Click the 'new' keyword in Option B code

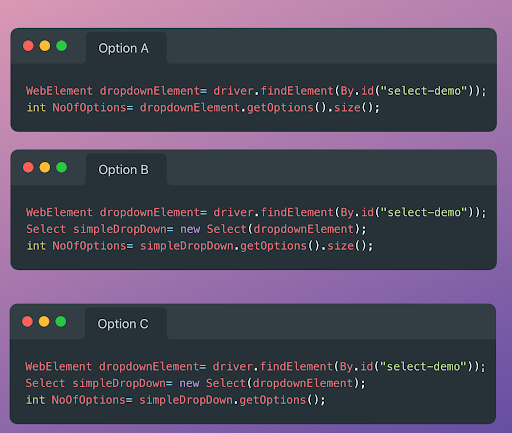click(190, 229)
